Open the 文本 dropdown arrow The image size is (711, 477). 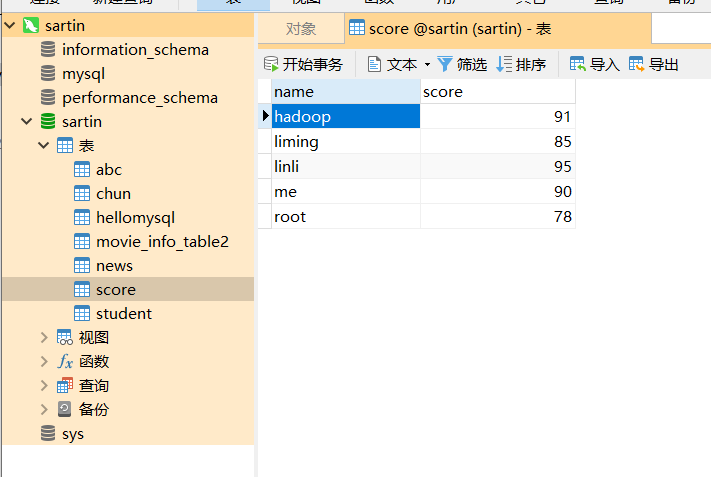[x=427, y=65]
